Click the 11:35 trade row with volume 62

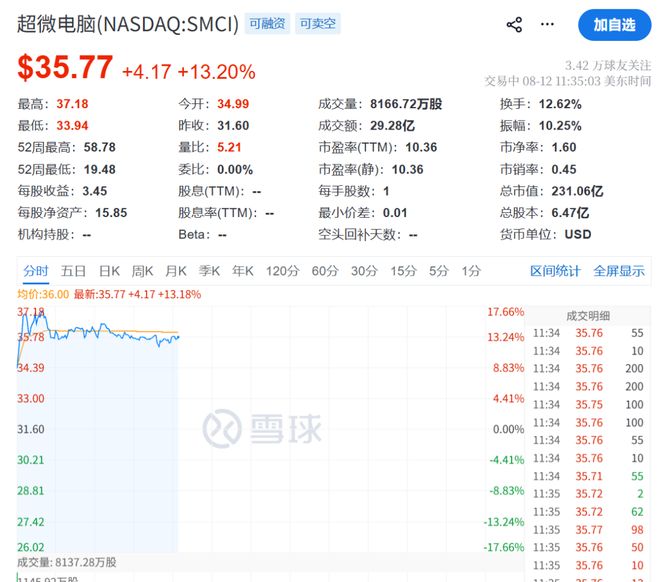pos(588,512)
